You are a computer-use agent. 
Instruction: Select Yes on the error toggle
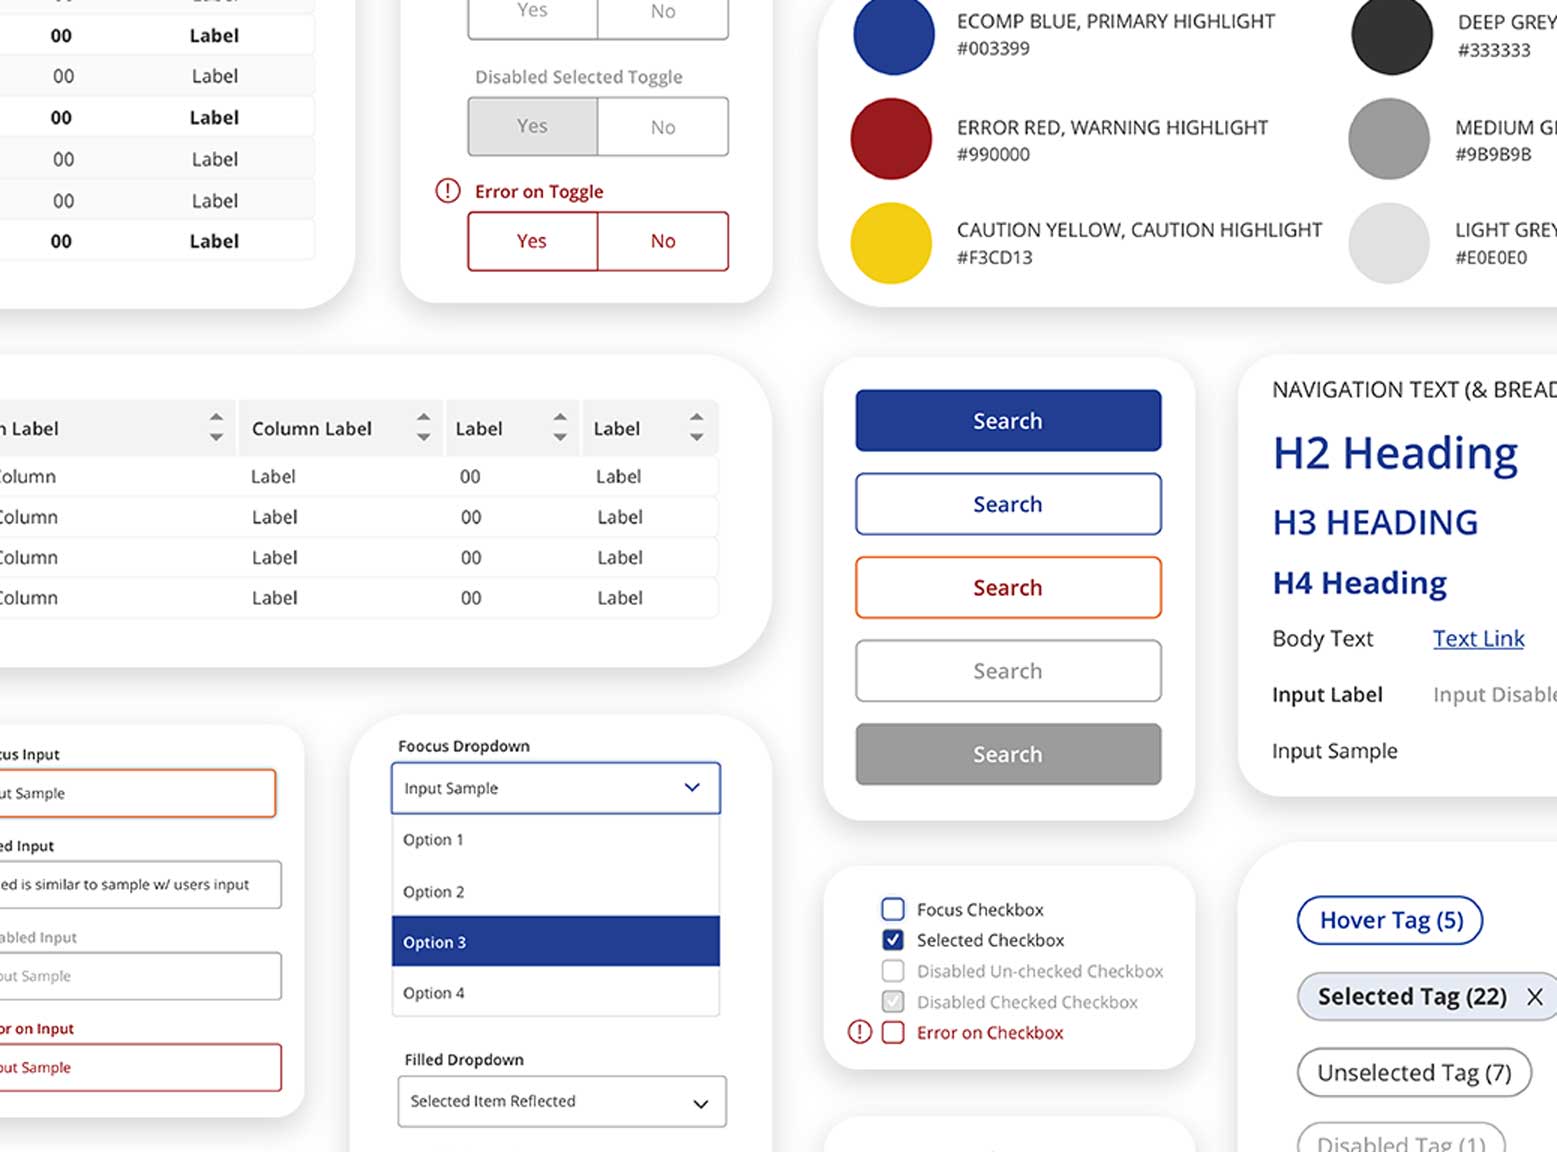coord(532,241)
